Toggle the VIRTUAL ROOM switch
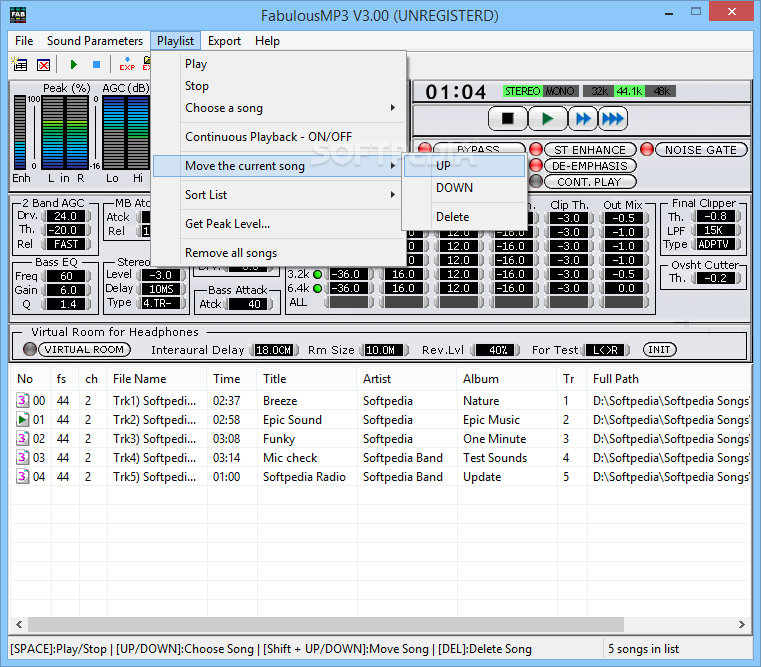 (x=84, y=349)
